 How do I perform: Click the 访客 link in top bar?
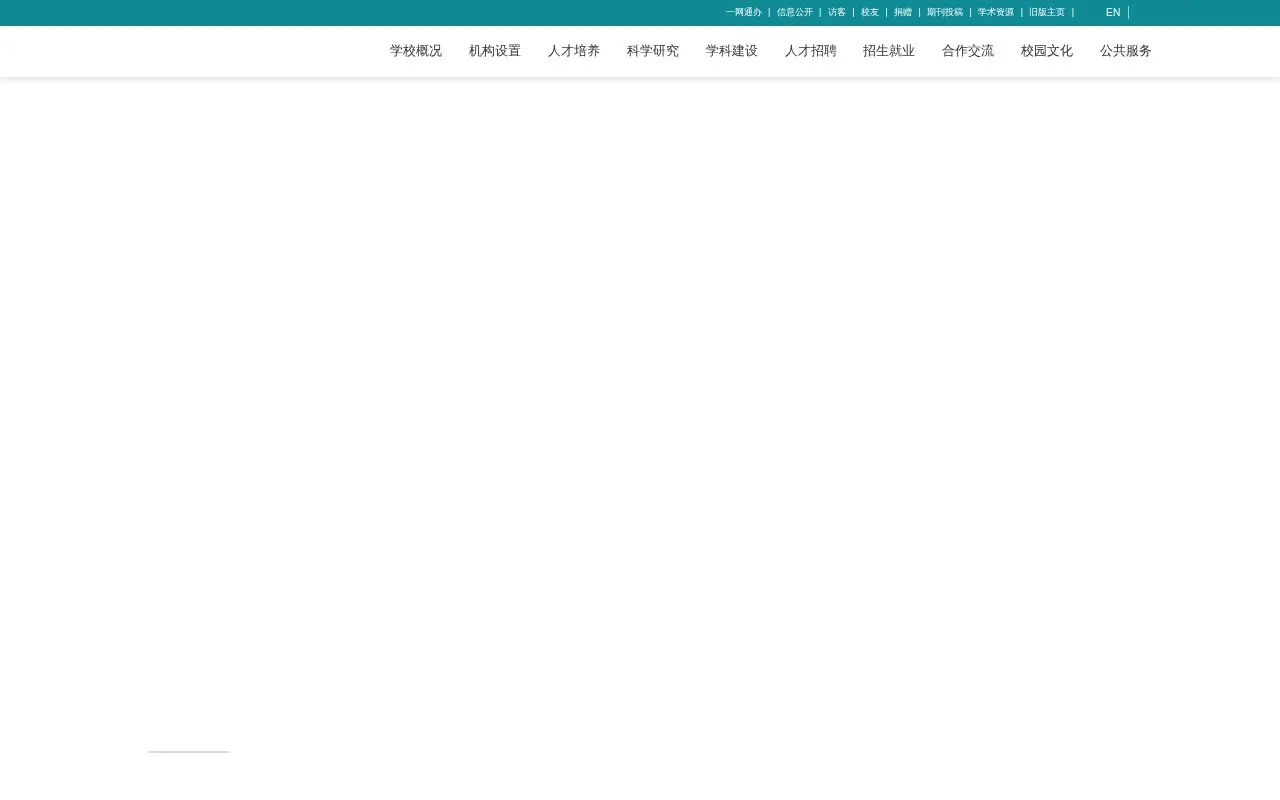coord(837,13)
